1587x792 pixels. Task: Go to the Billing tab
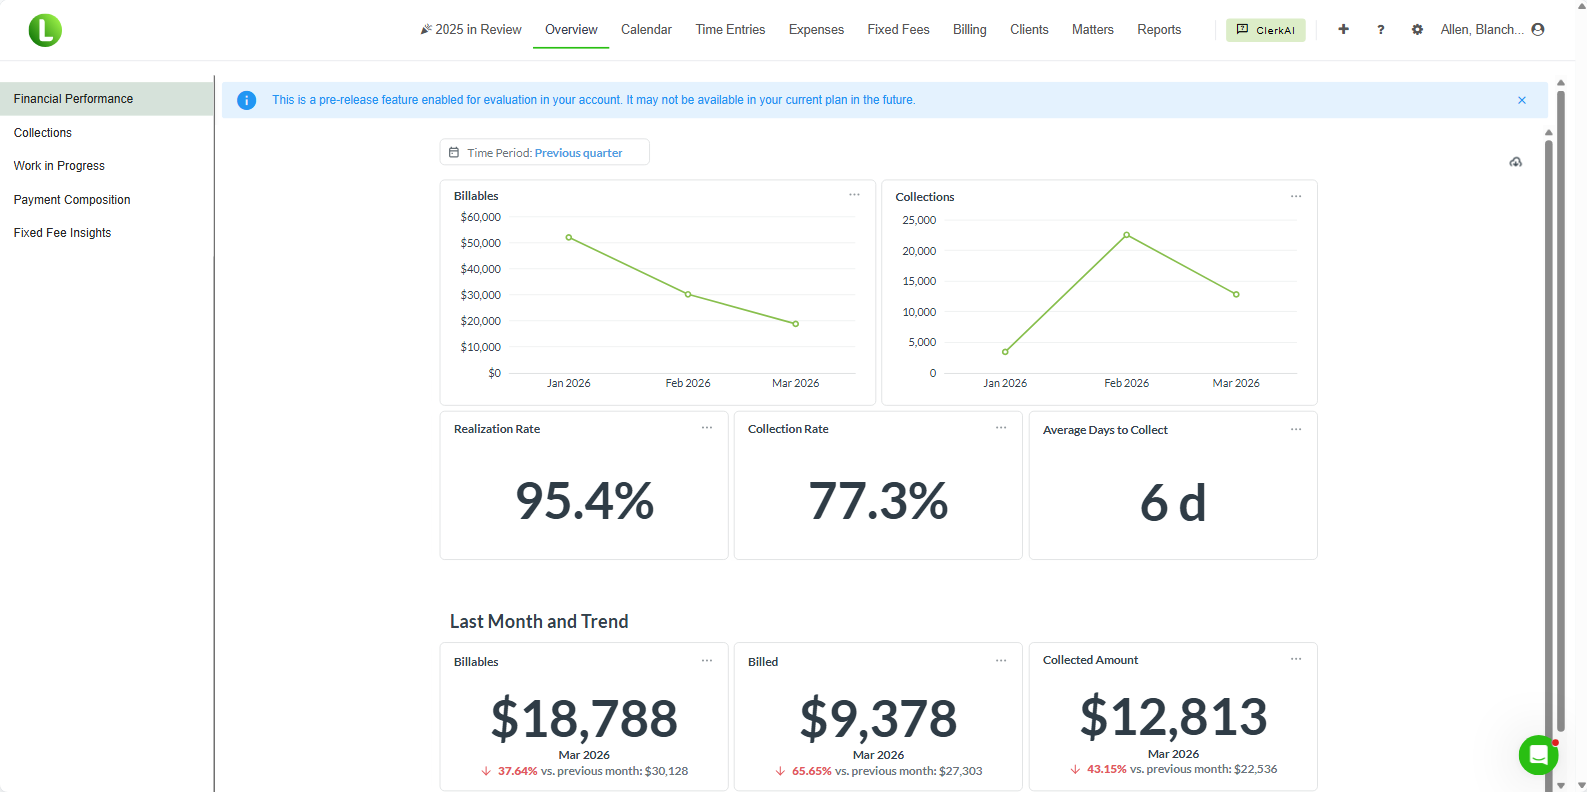point(969,30)
